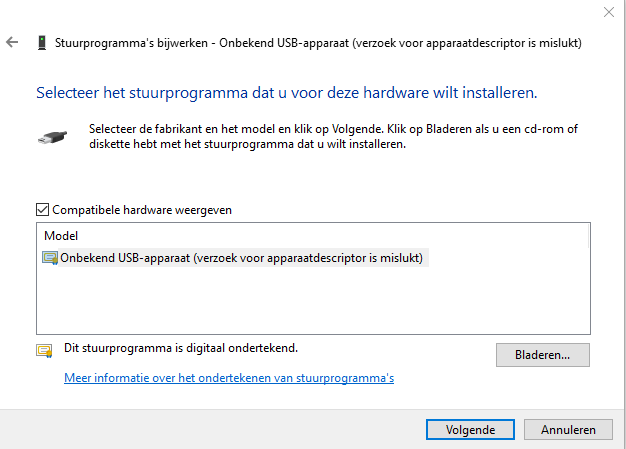Click empty area in the model list
626x449 pixels.
pyautogui.click(x=313, y=301)
